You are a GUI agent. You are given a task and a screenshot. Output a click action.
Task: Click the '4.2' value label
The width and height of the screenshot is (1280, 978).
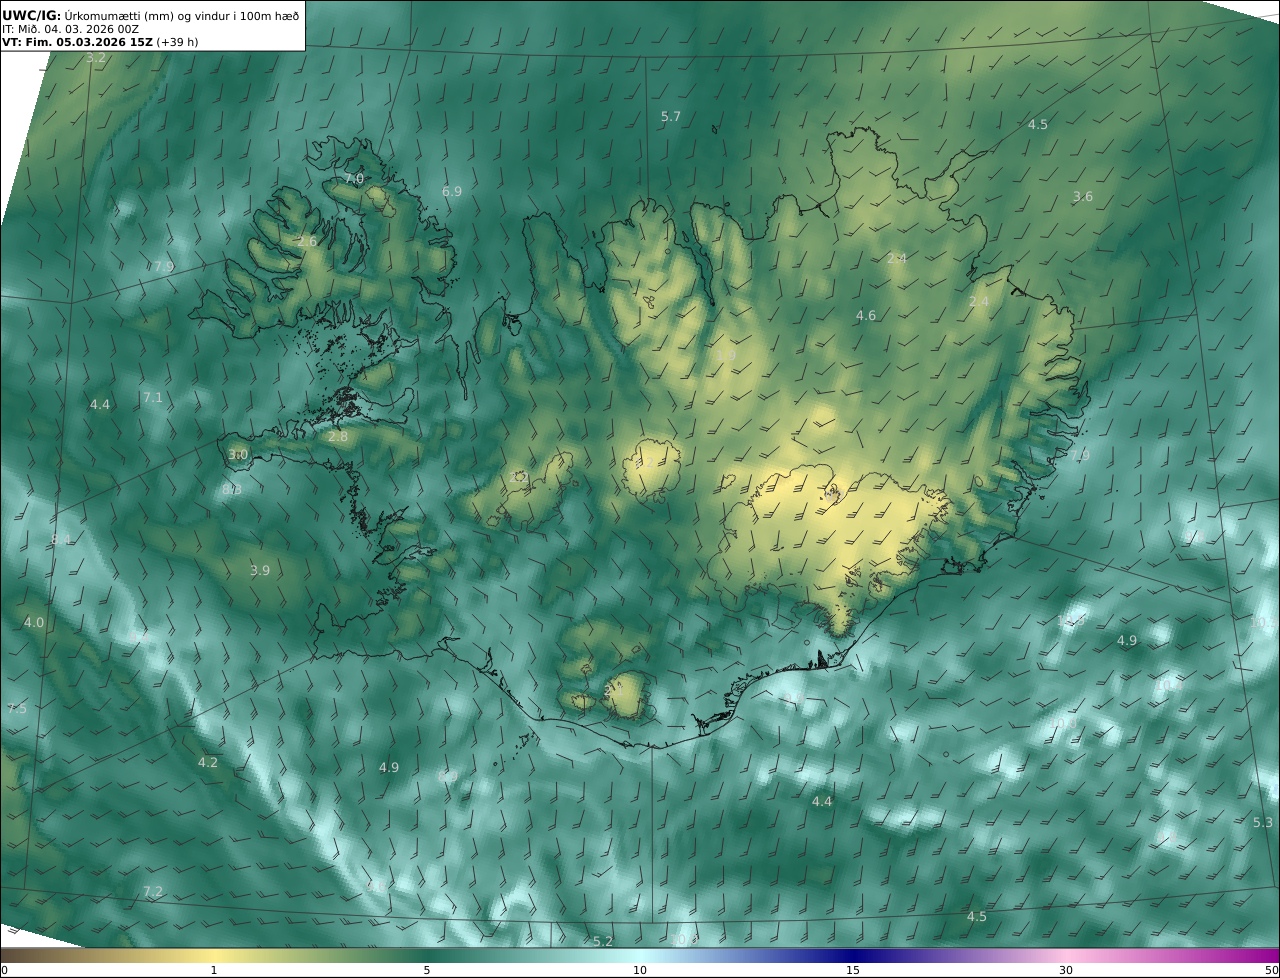[207, 763]
